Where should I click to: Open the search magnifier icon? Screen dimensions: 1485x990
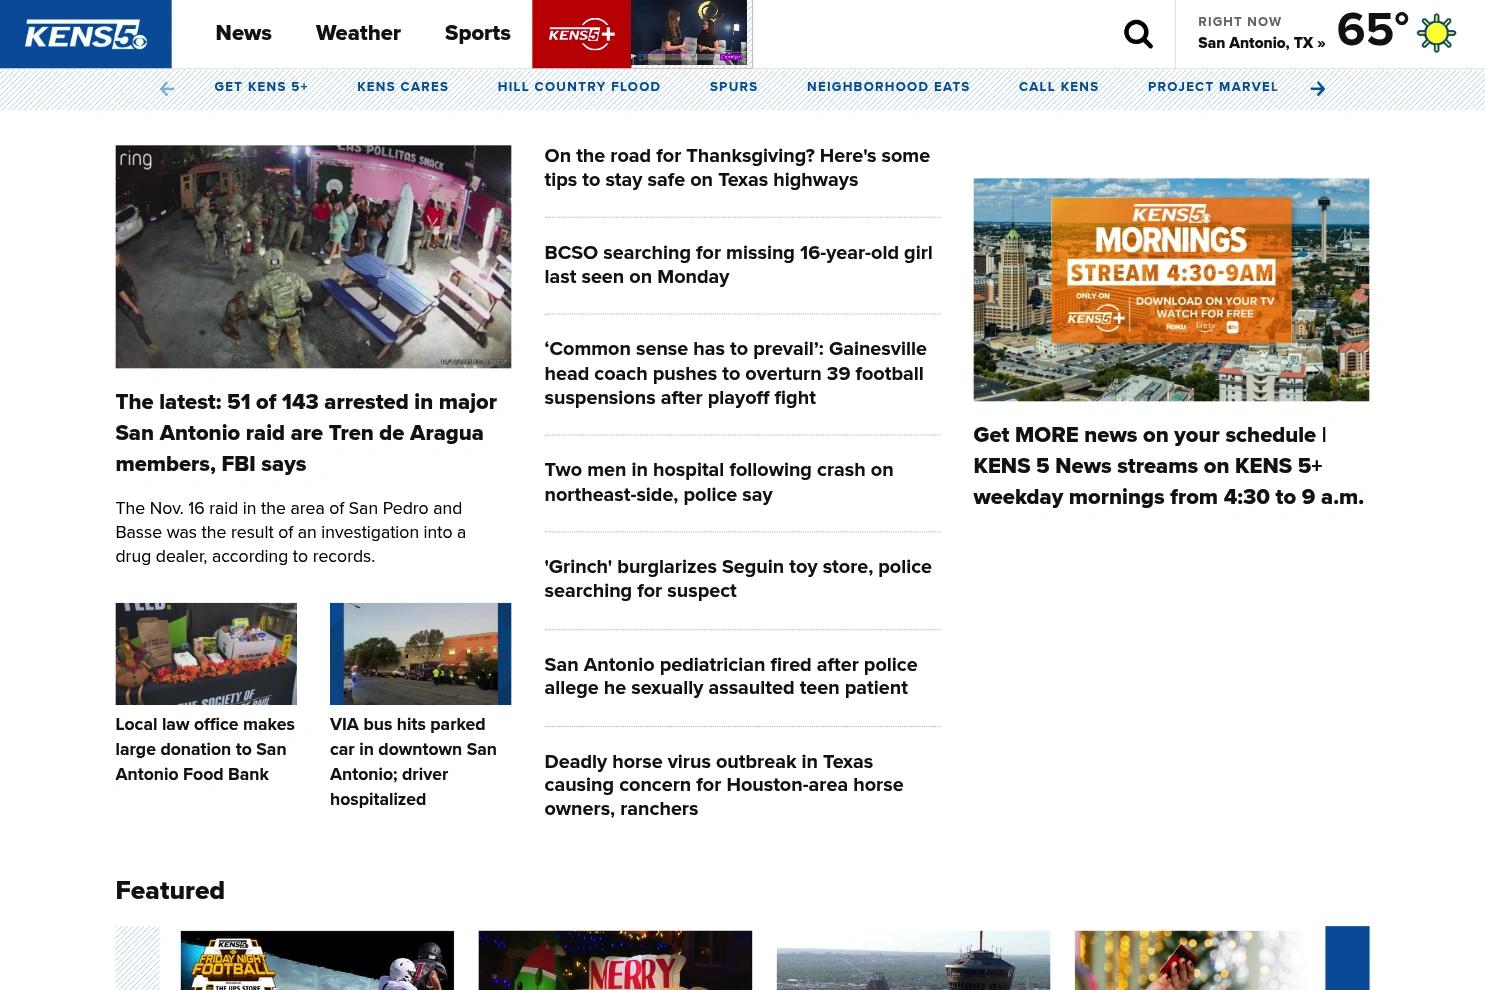(x=1138, y=34)
